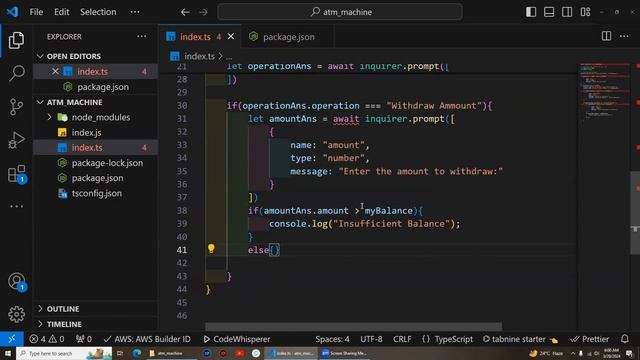Open the Run and Debug view
Screen dimensions: 640x360
pyautogui.click(x=16, y=140)
